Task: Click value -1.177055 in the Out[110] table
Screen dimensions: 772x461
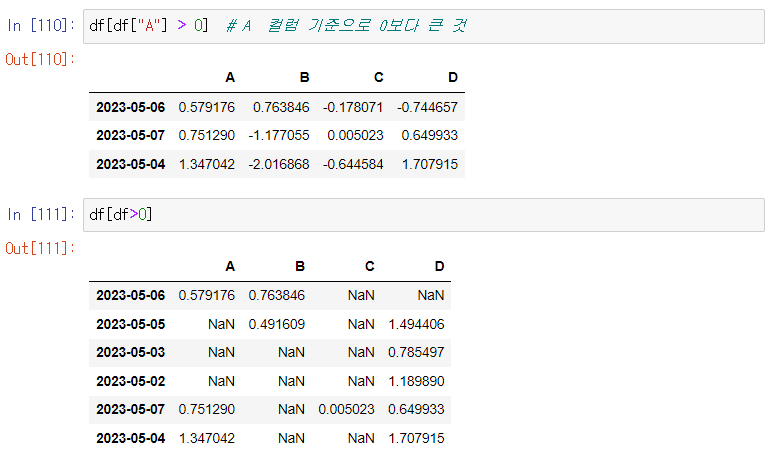Action: pos(279,135)
